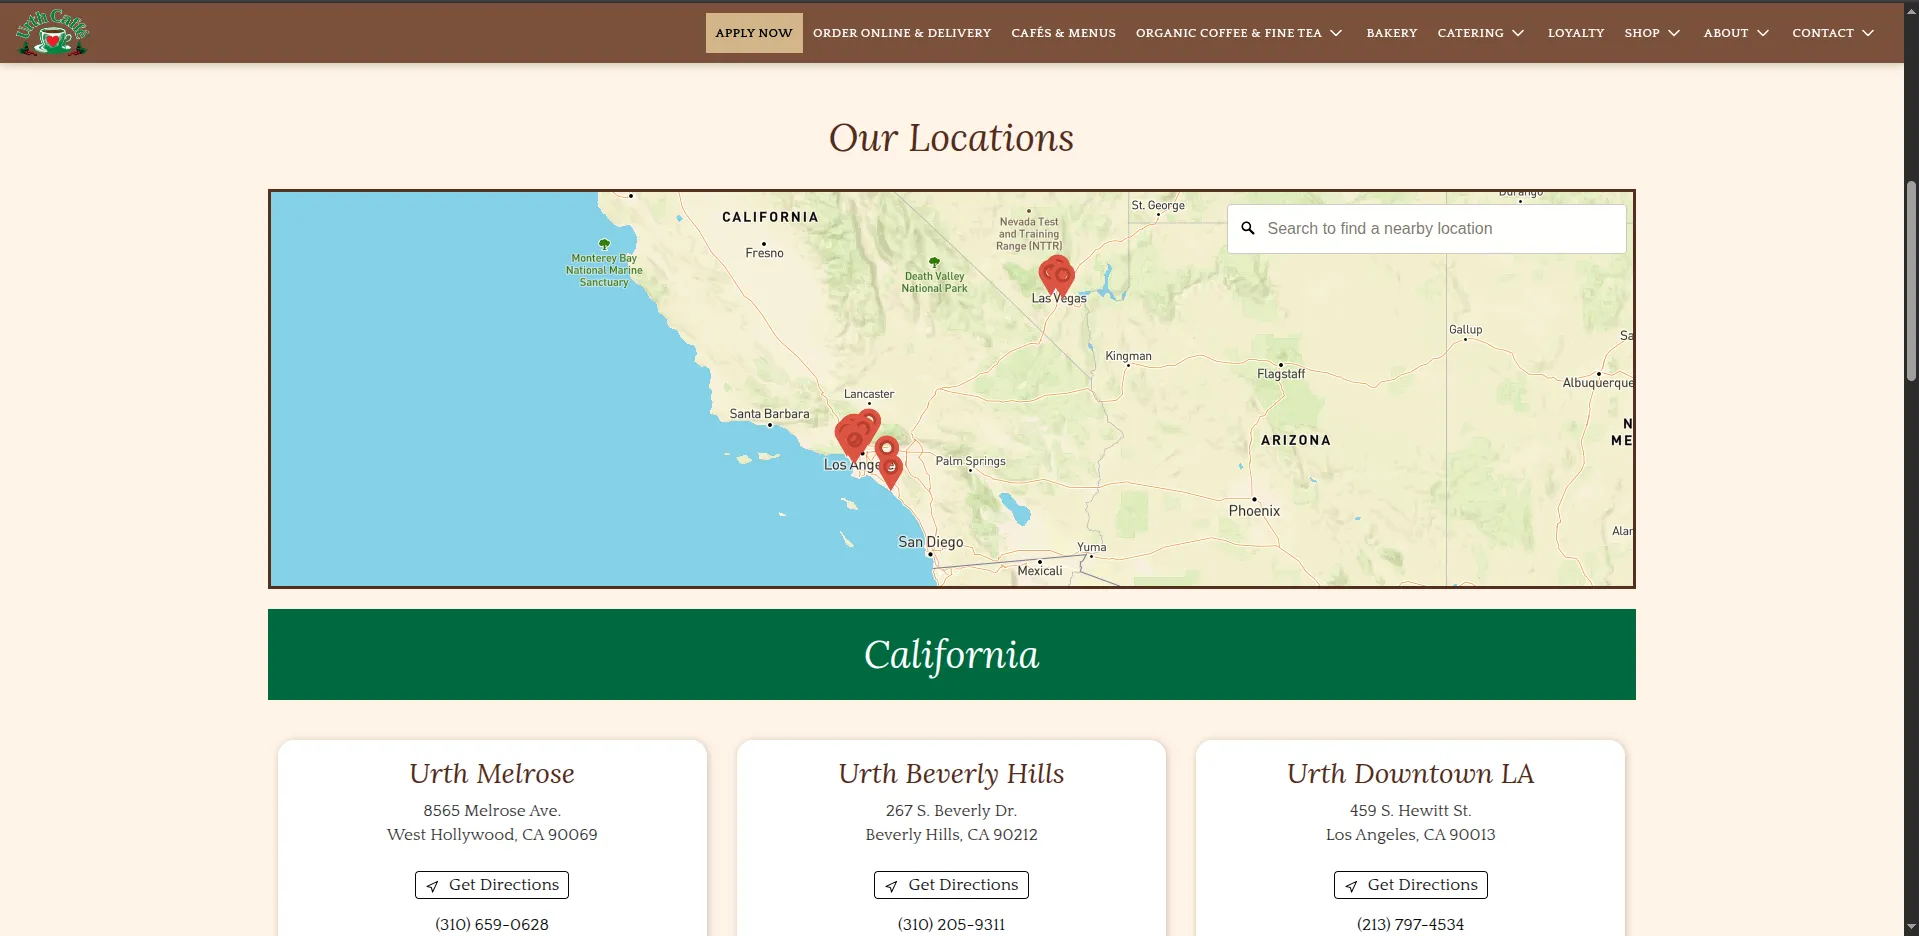Click the Apply Now button

(x=754, y=33)
